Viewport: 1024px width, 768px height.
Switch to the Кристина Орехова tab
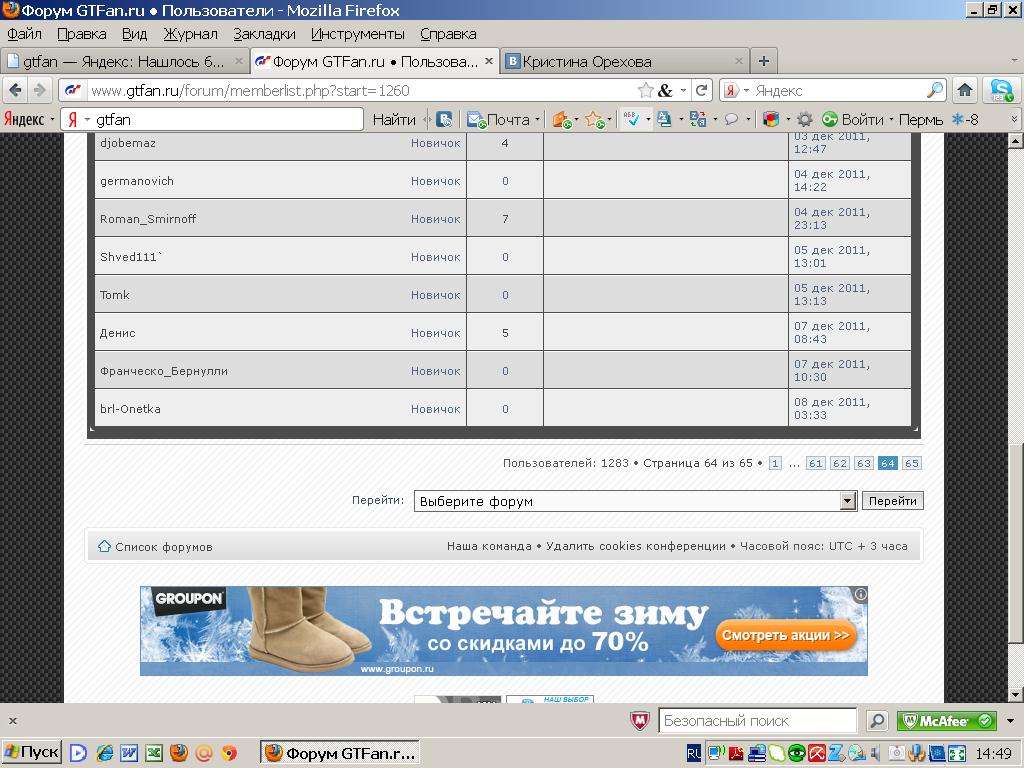point(625,61)
